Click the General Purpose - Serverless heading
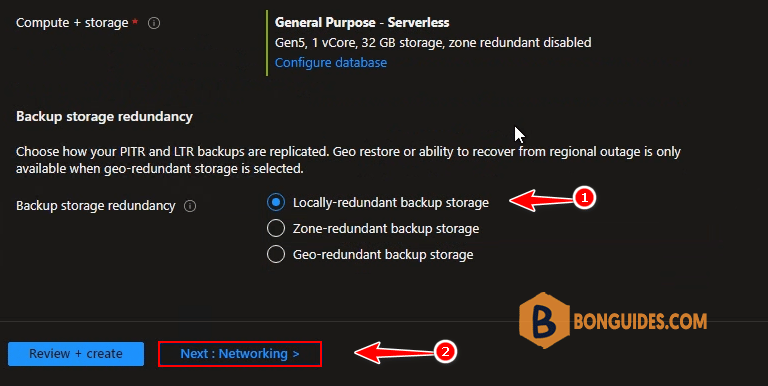The image size is (768, 386). point(362,23)
